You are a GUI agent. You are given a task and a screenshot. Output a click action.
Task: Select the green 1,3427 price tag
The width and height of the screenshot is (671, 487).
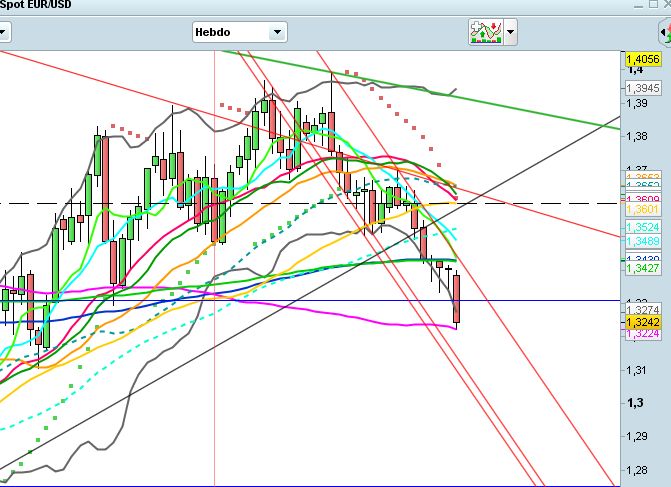(645, 268)
